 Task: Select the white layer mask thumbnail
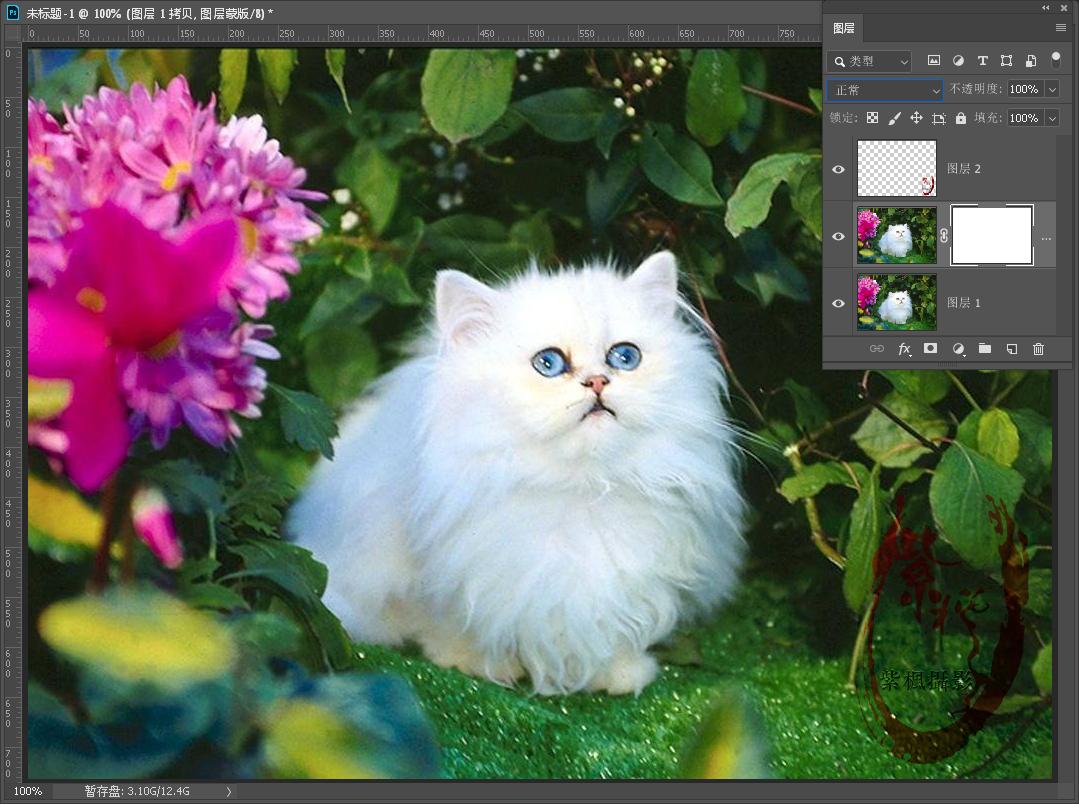click(x=991, y=236)
